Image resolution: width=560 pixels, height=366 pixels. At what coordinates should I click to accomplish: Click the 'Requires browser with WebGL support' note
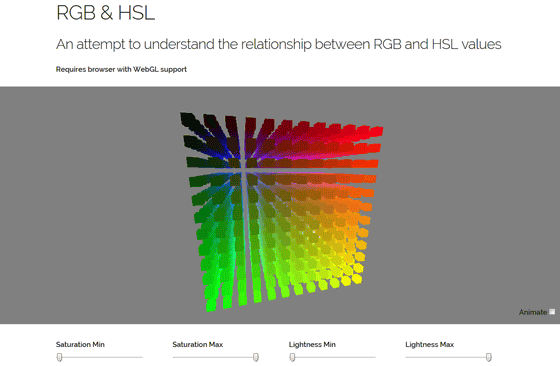[121, 69]
